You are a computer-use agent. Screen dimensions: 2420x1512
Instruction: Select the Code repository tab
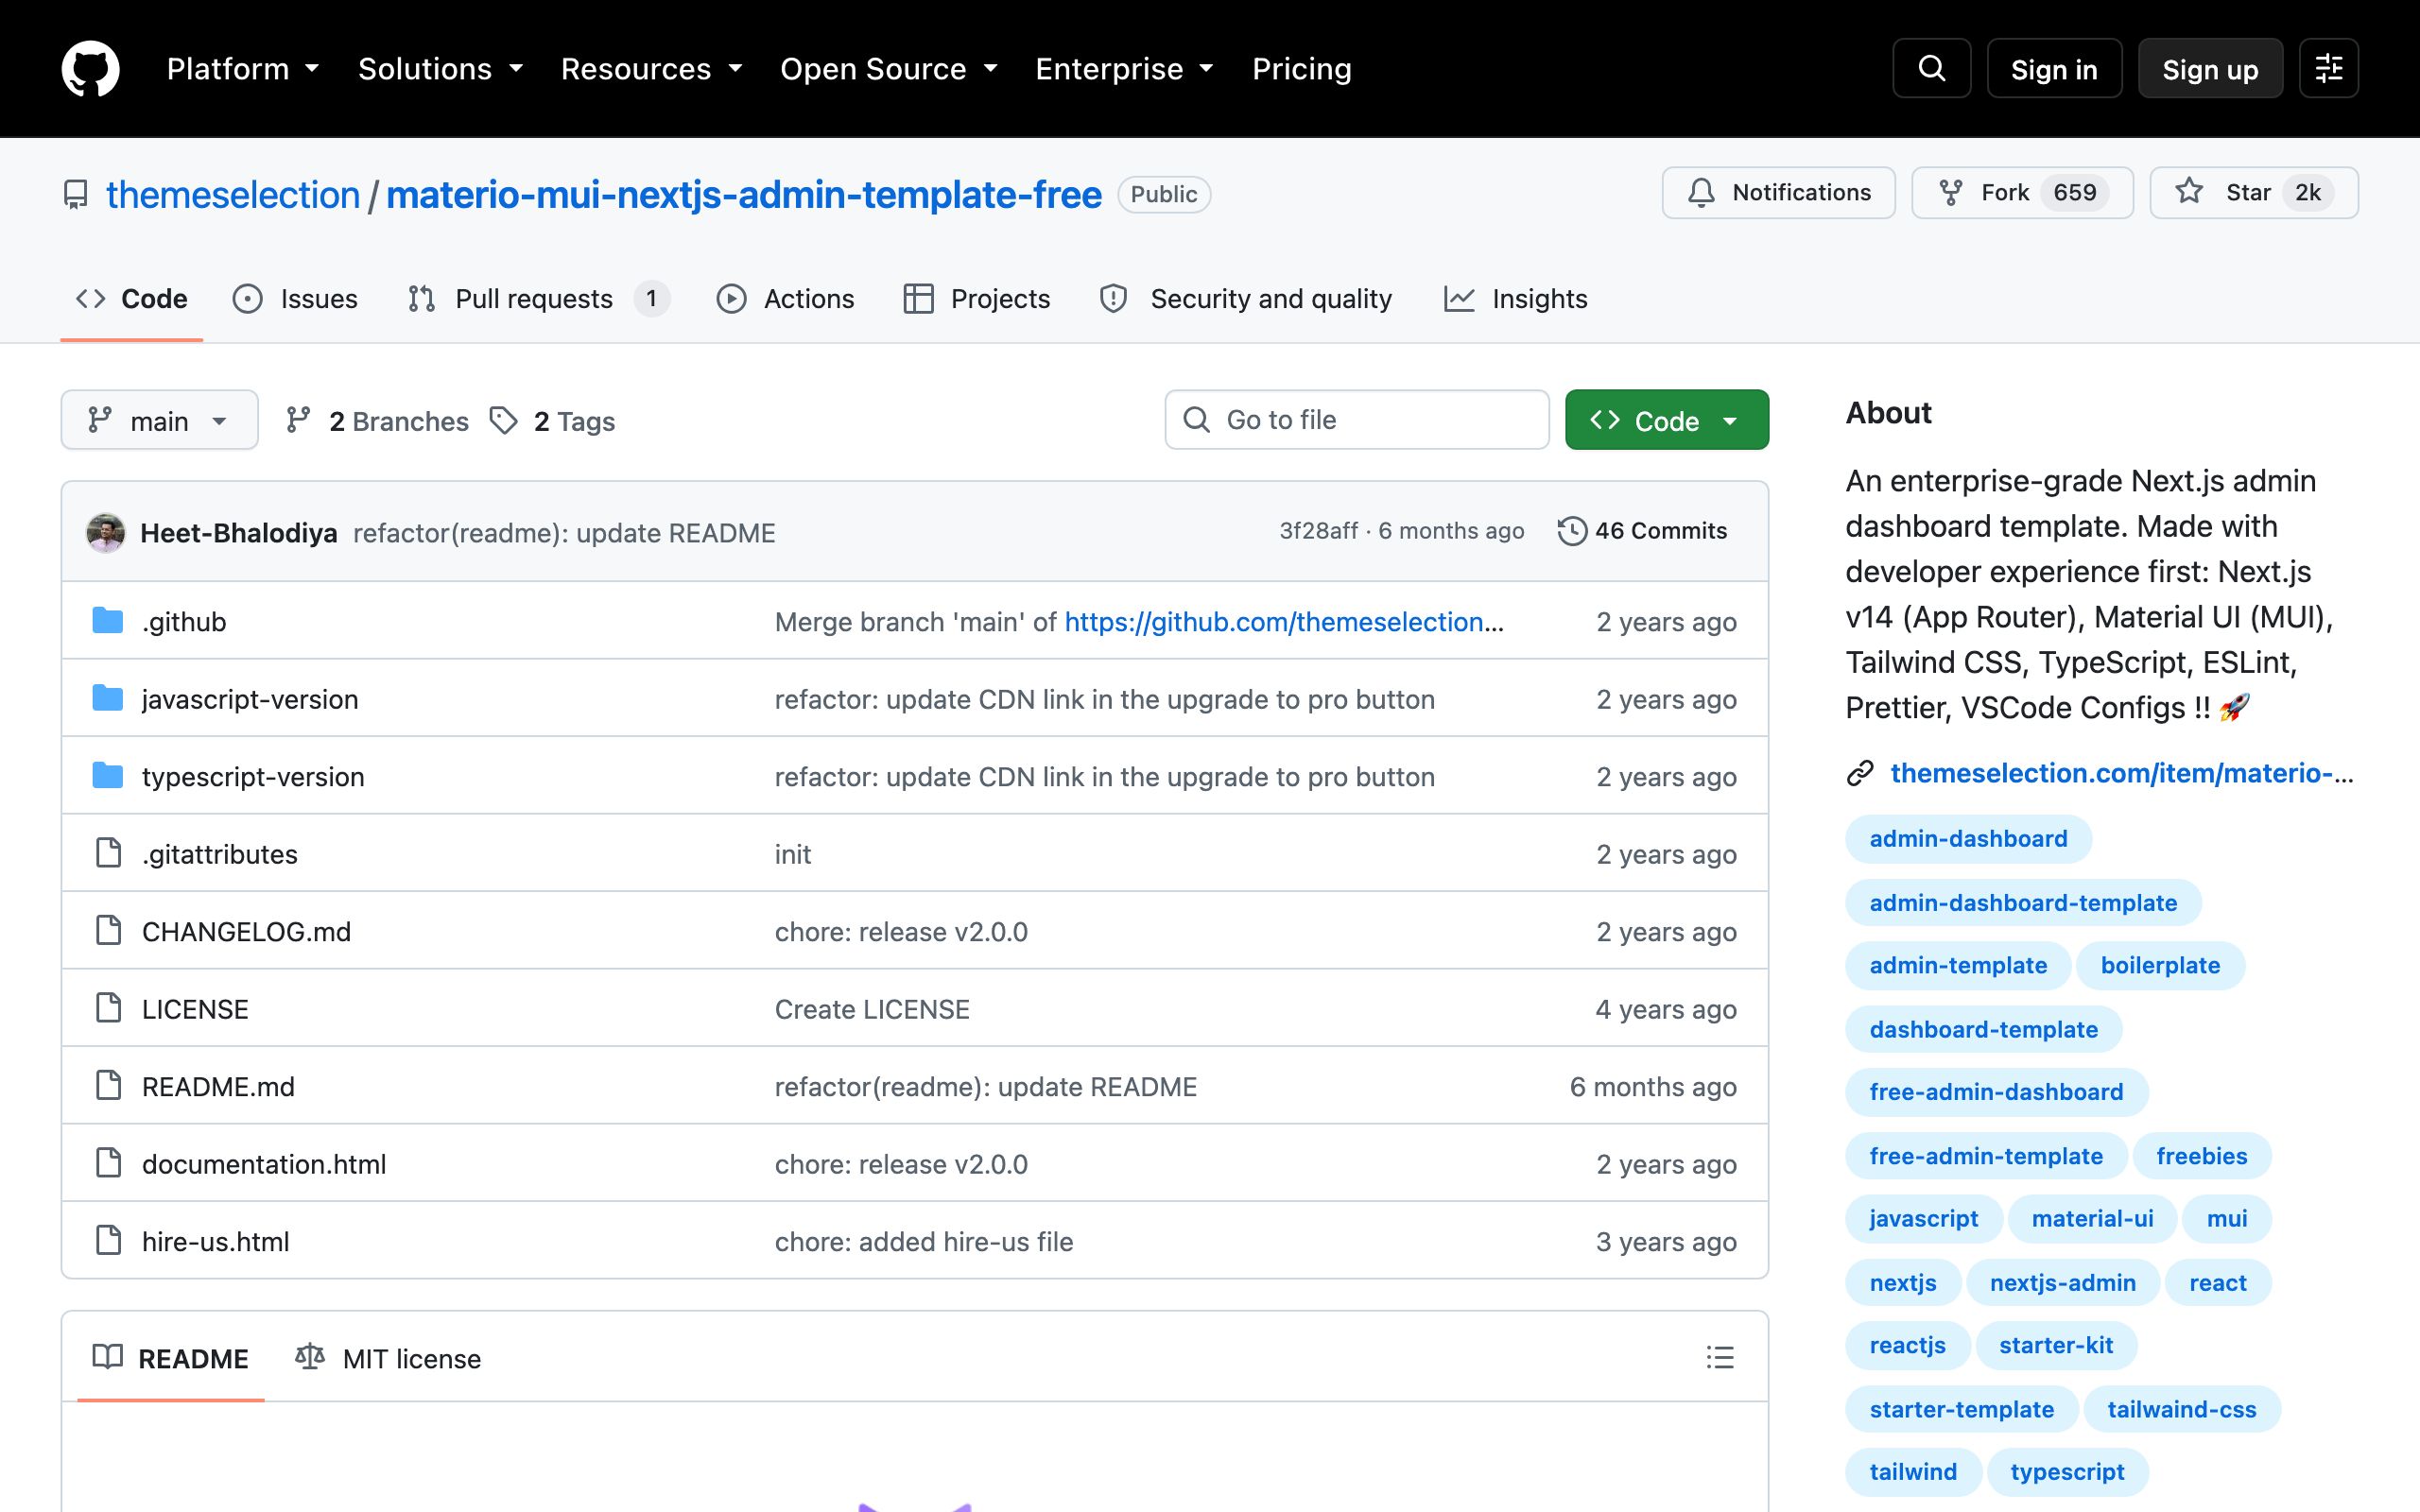tap(132, 299)
